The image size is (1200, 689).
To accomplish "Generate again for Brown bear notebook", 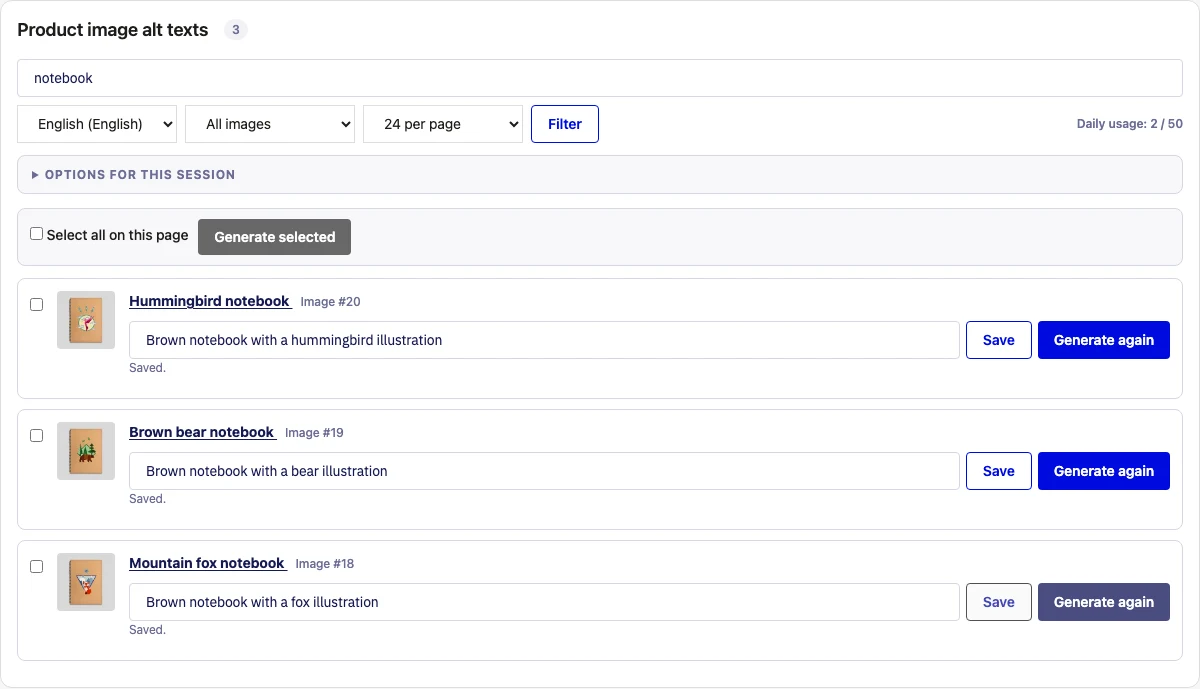I will (1104, 471).
